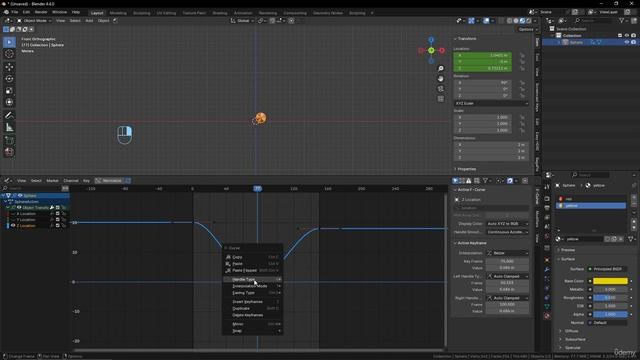Screen dimensions: 640x360
Task: Toggle visibility eye of Object Transforms channel
Action: click(19, 207)
